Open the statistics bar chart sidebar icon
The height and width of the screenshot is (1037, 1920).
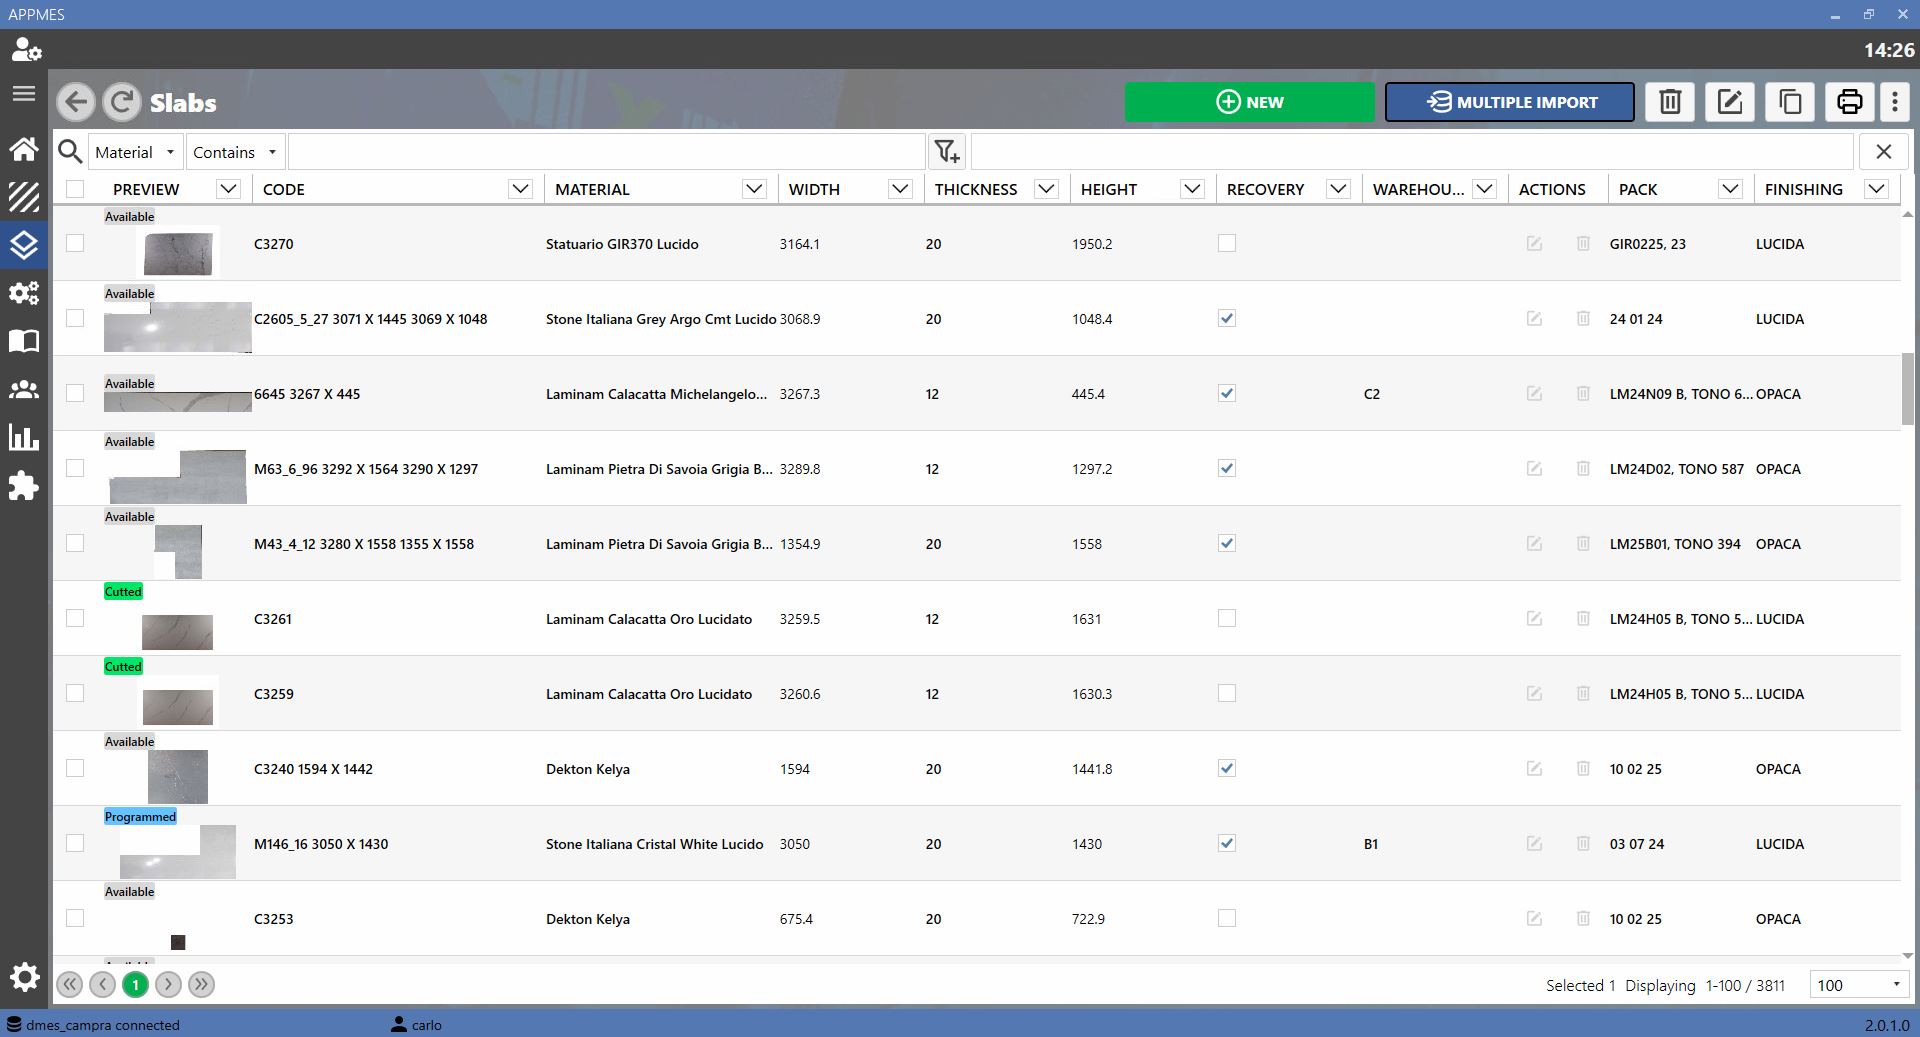click(24, 437)
